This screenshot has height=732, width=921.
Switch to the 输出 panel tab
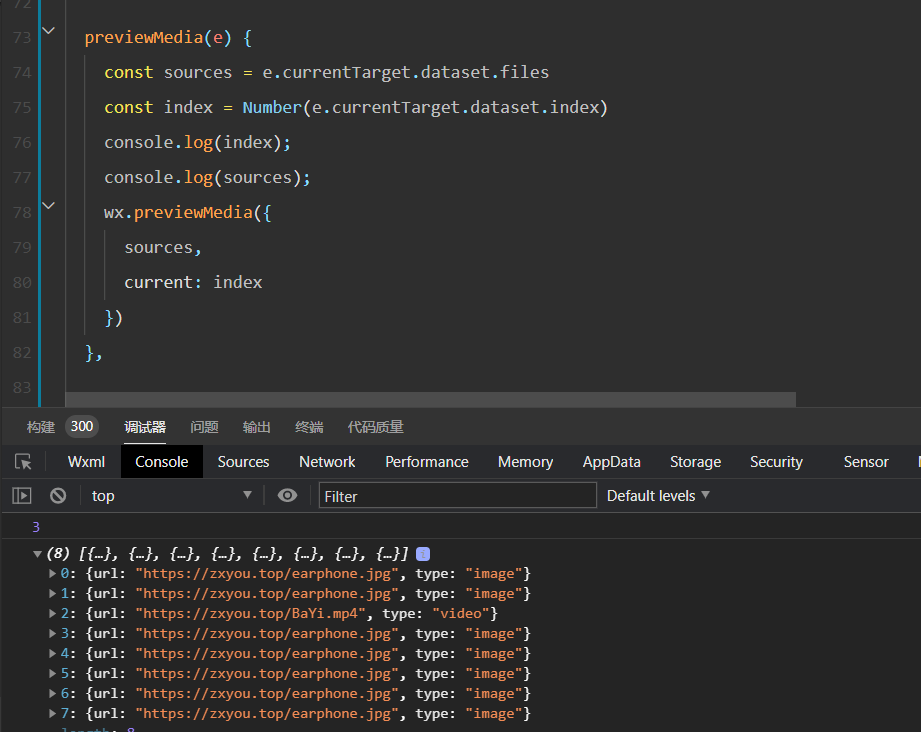[x=257, y=427]
